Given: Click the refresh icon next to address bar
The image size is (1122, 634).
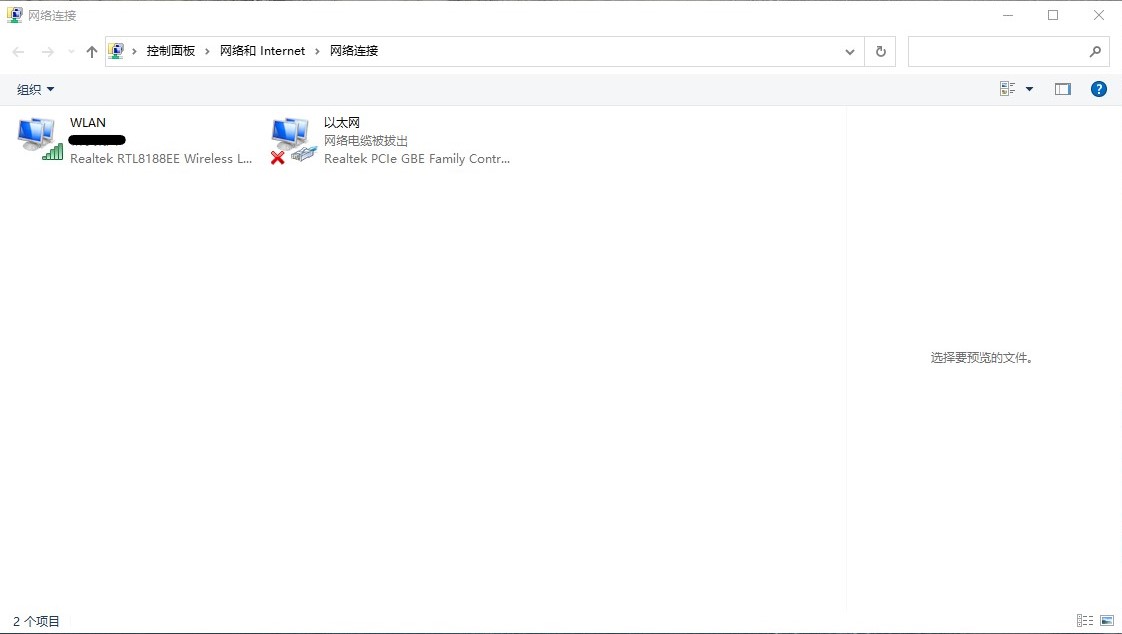Looking at the screenshot, I should (x=879, y=51).
